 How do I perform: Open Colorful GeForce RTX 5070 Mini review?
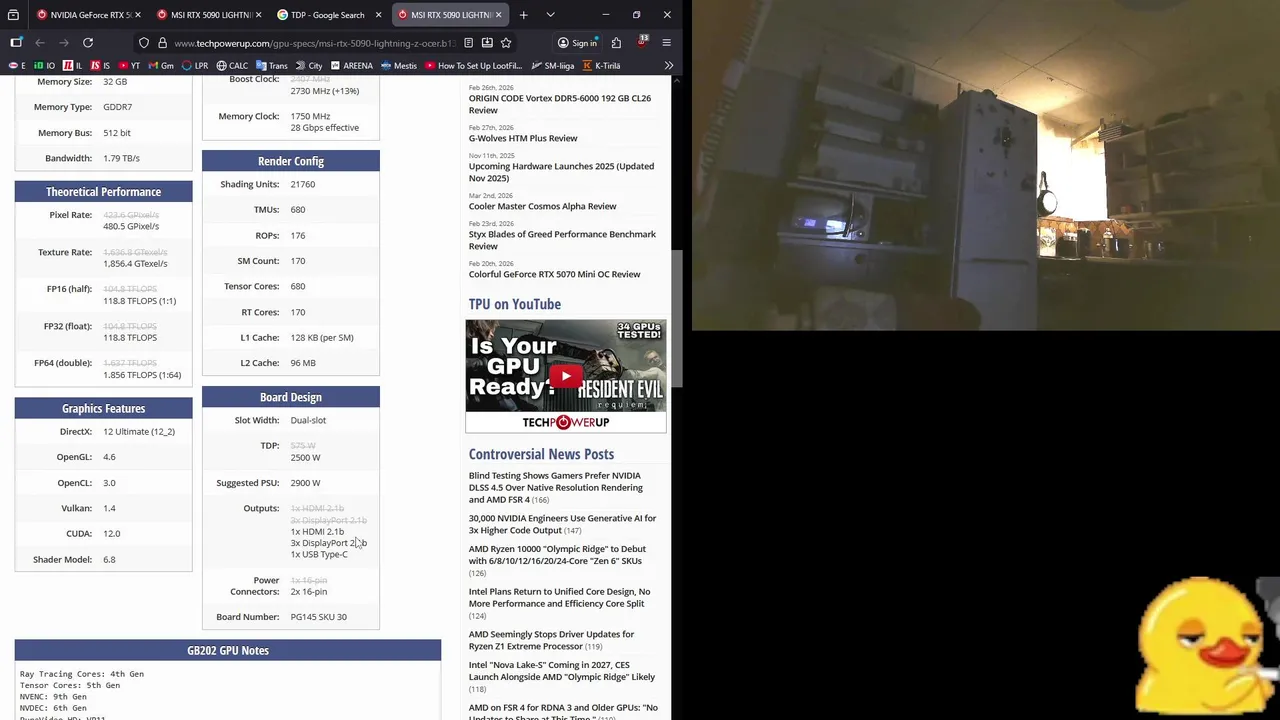[555, 274]
